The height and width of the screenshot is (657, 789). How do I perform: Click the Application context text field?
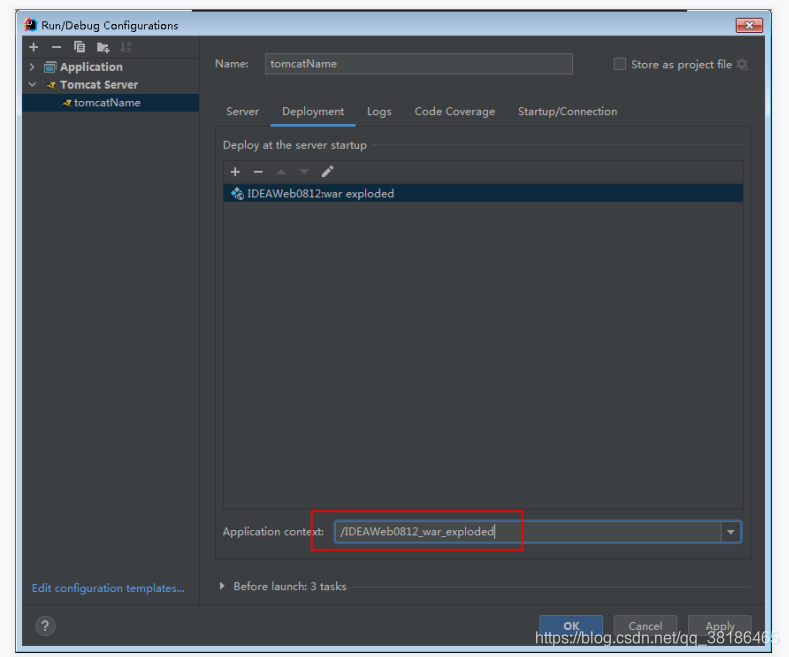(x=528, y=532)
